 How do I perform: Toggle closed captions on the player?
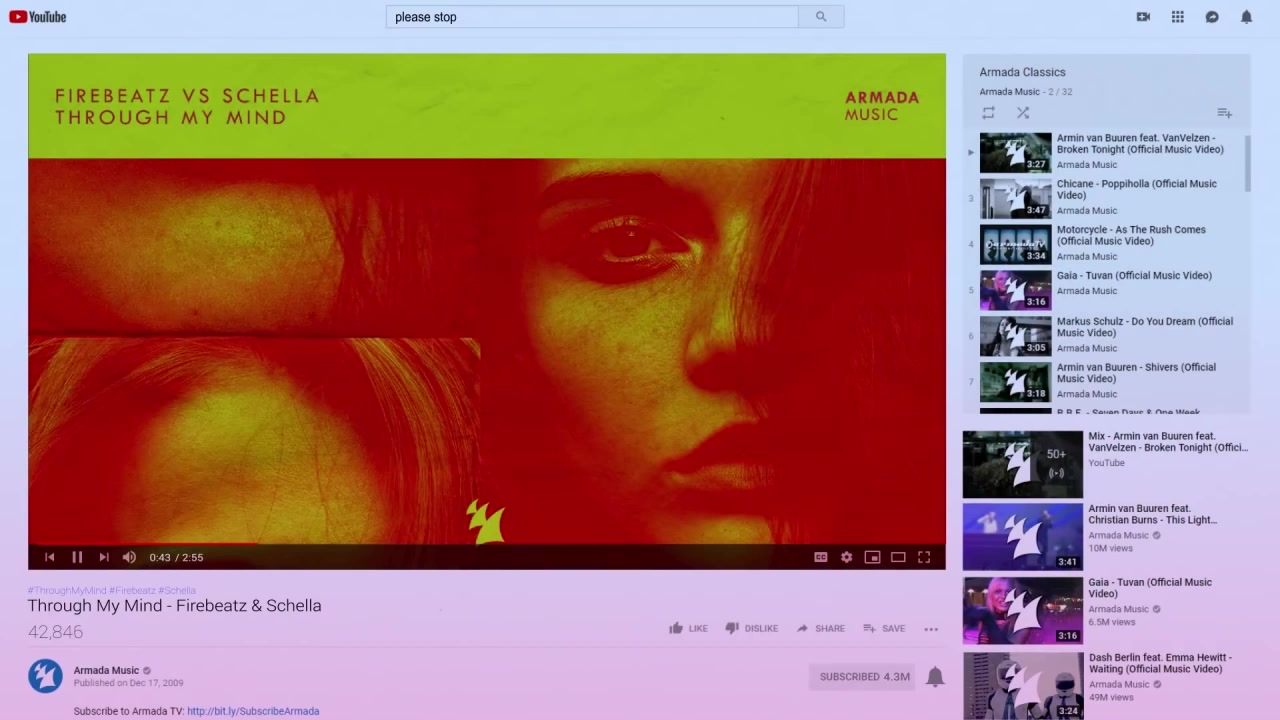pyautogui.click(x=821, y=557)
